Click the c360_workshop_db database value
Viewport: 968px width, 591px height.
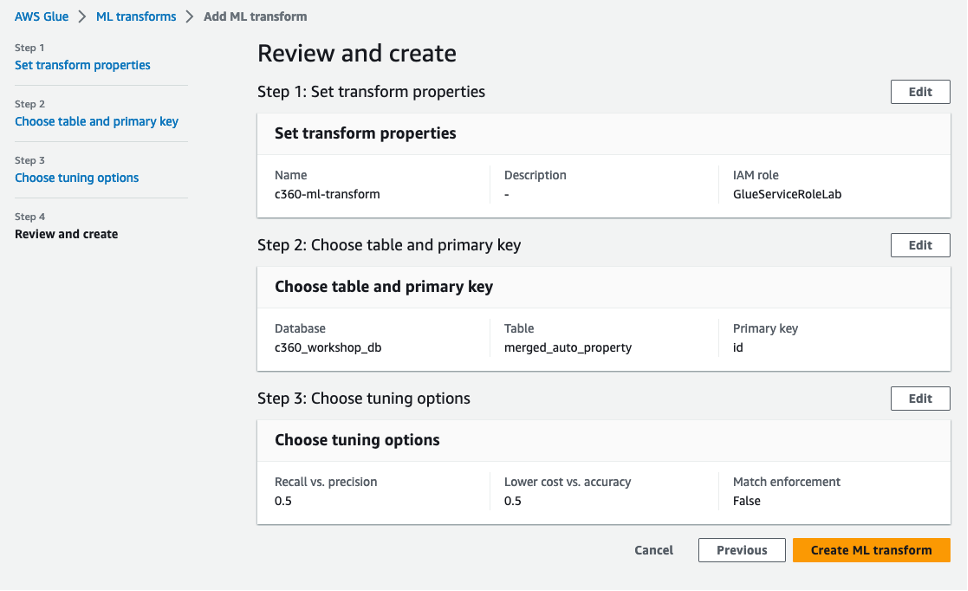(328, 348)
